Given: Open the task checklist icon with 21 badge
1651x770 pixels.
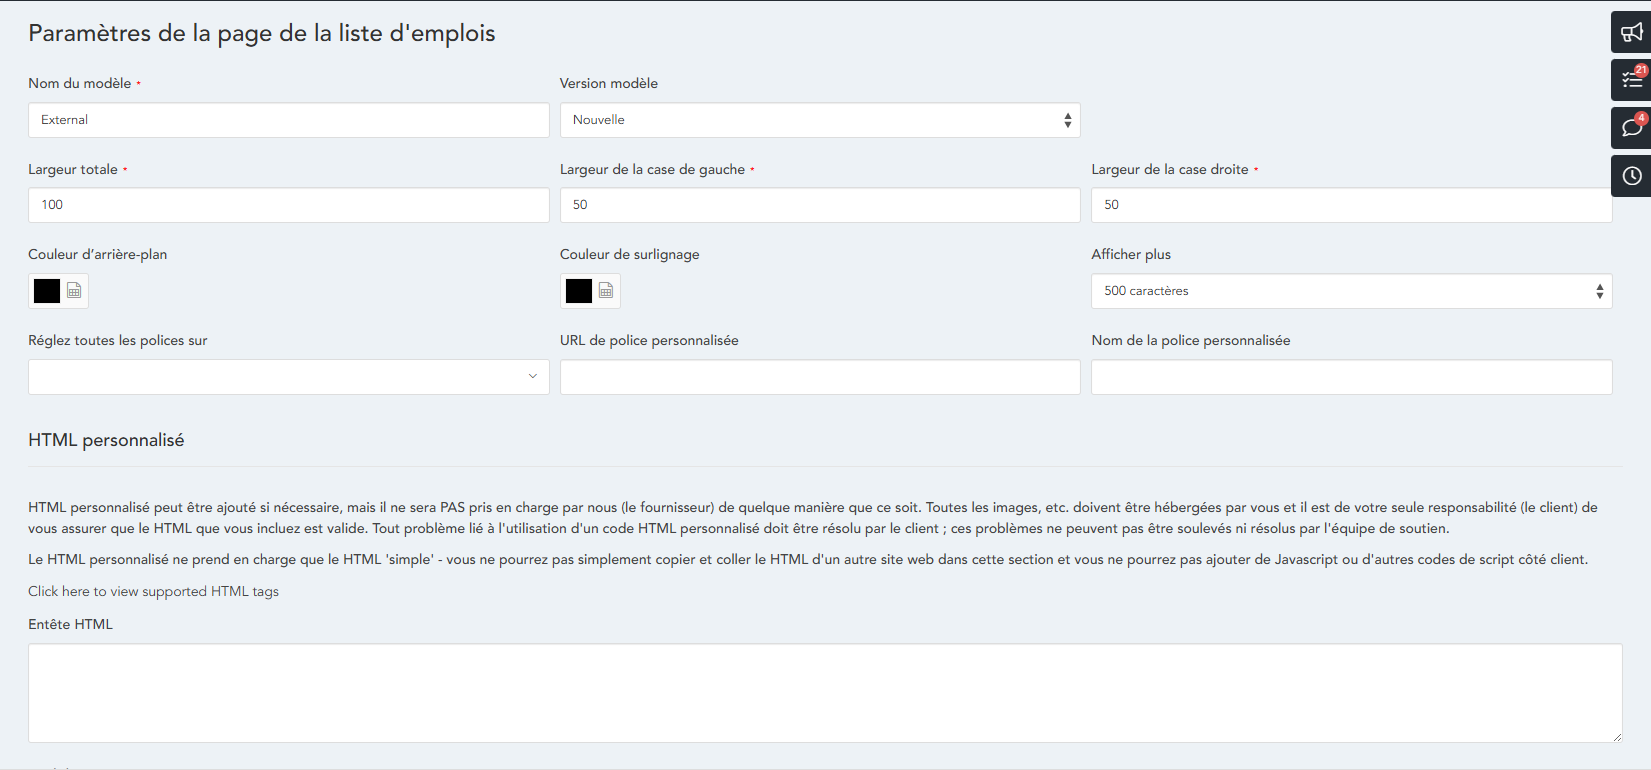Looking at the screenshot, I should [x=1631, y=80].
